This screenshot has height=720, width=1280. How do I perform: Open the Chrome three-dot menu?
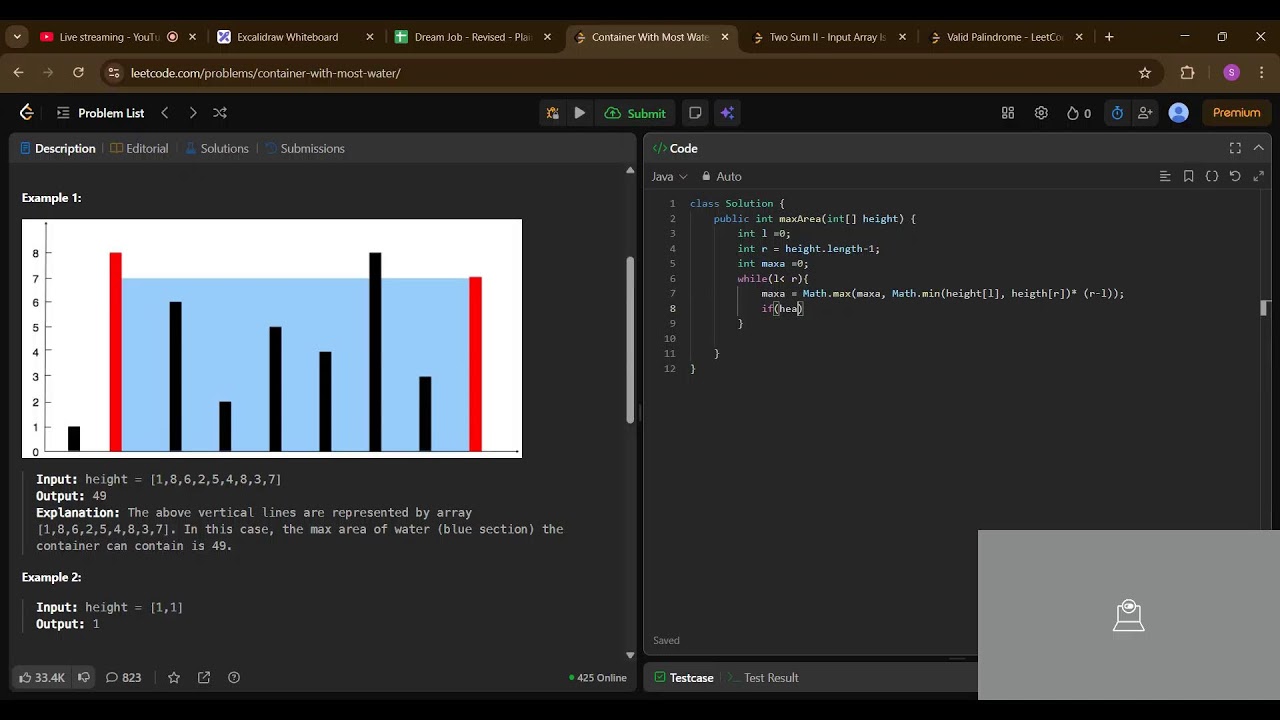click(1262, 73)
